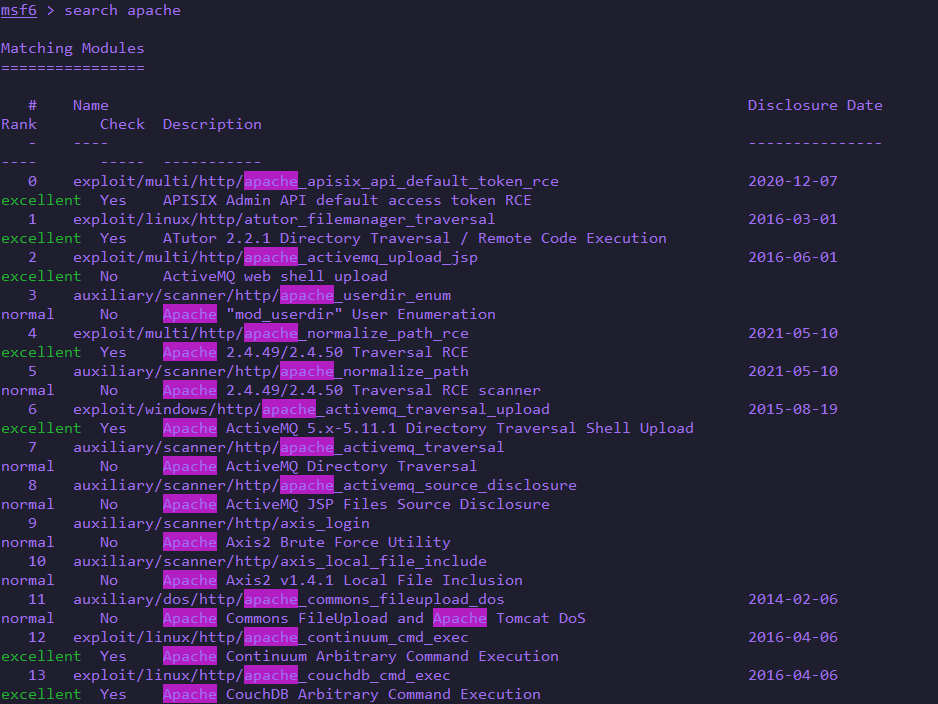
Task: Select module path atutor_filemanager_traversal
Action: click(x=284, y=220)
